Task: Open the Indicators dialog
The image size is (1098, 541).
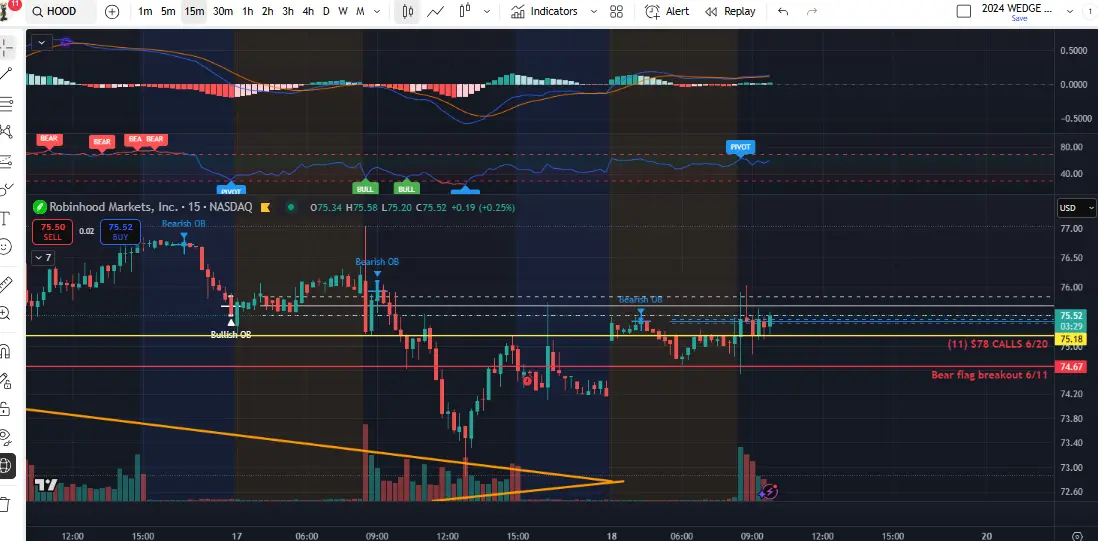Action: 544,11
